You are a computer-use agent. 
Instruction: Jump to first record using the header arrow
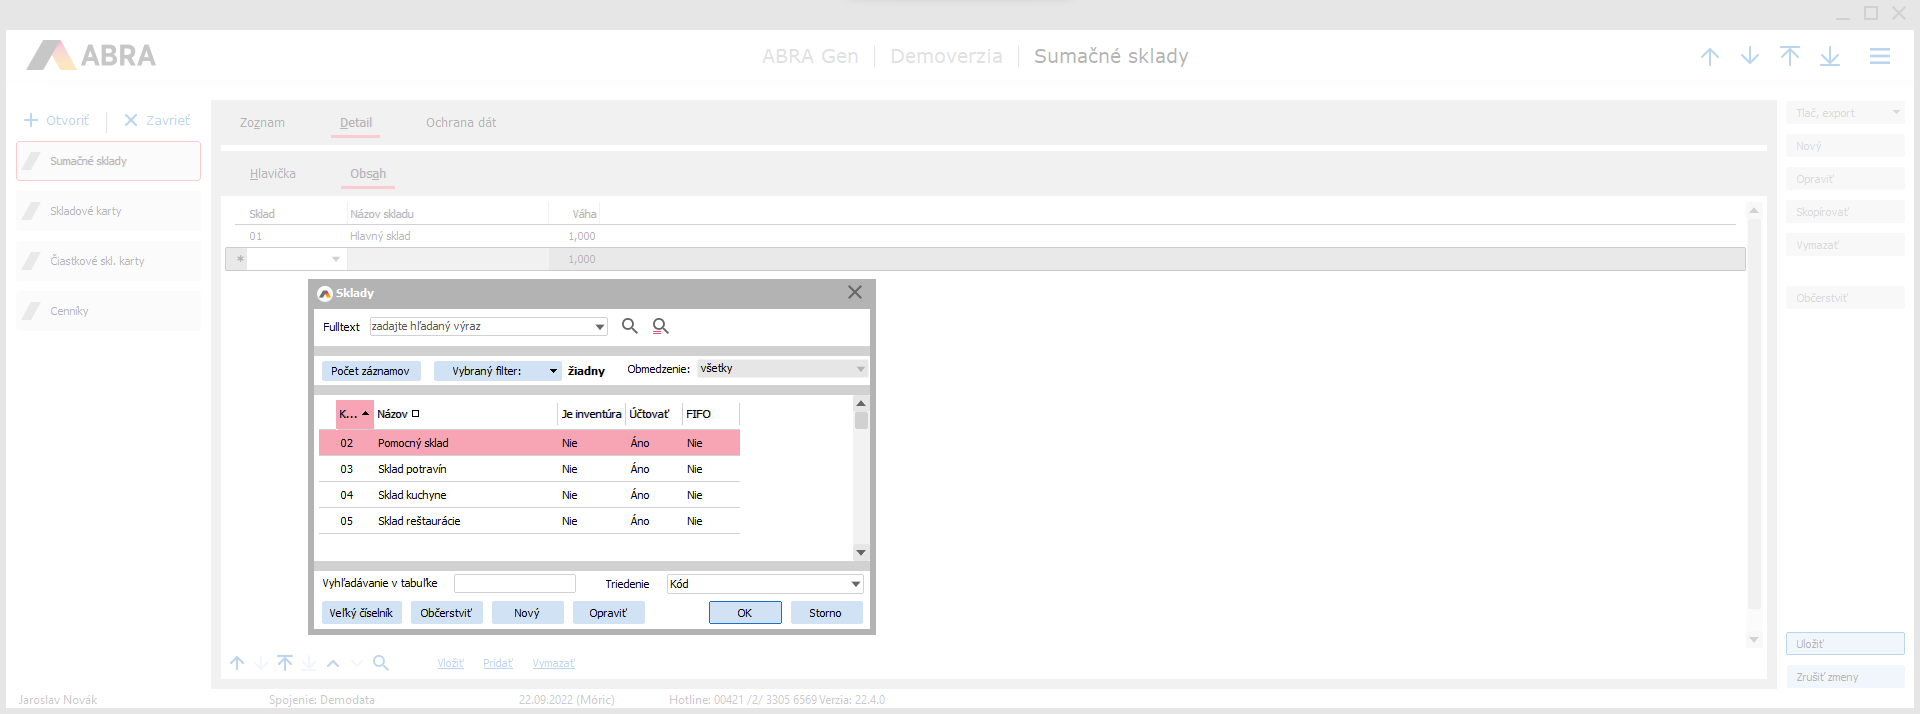[x=1789, y=57]
